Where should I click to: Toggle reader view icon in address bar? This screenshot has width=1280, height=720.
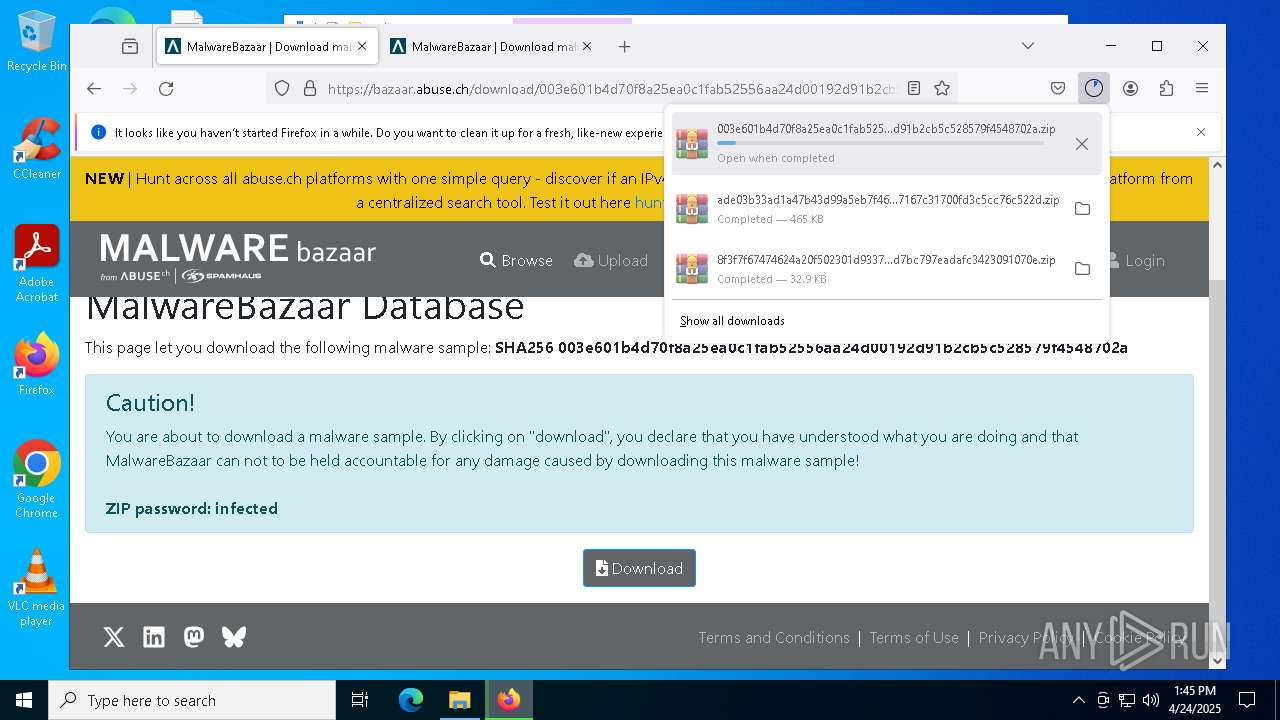(914, 88)
